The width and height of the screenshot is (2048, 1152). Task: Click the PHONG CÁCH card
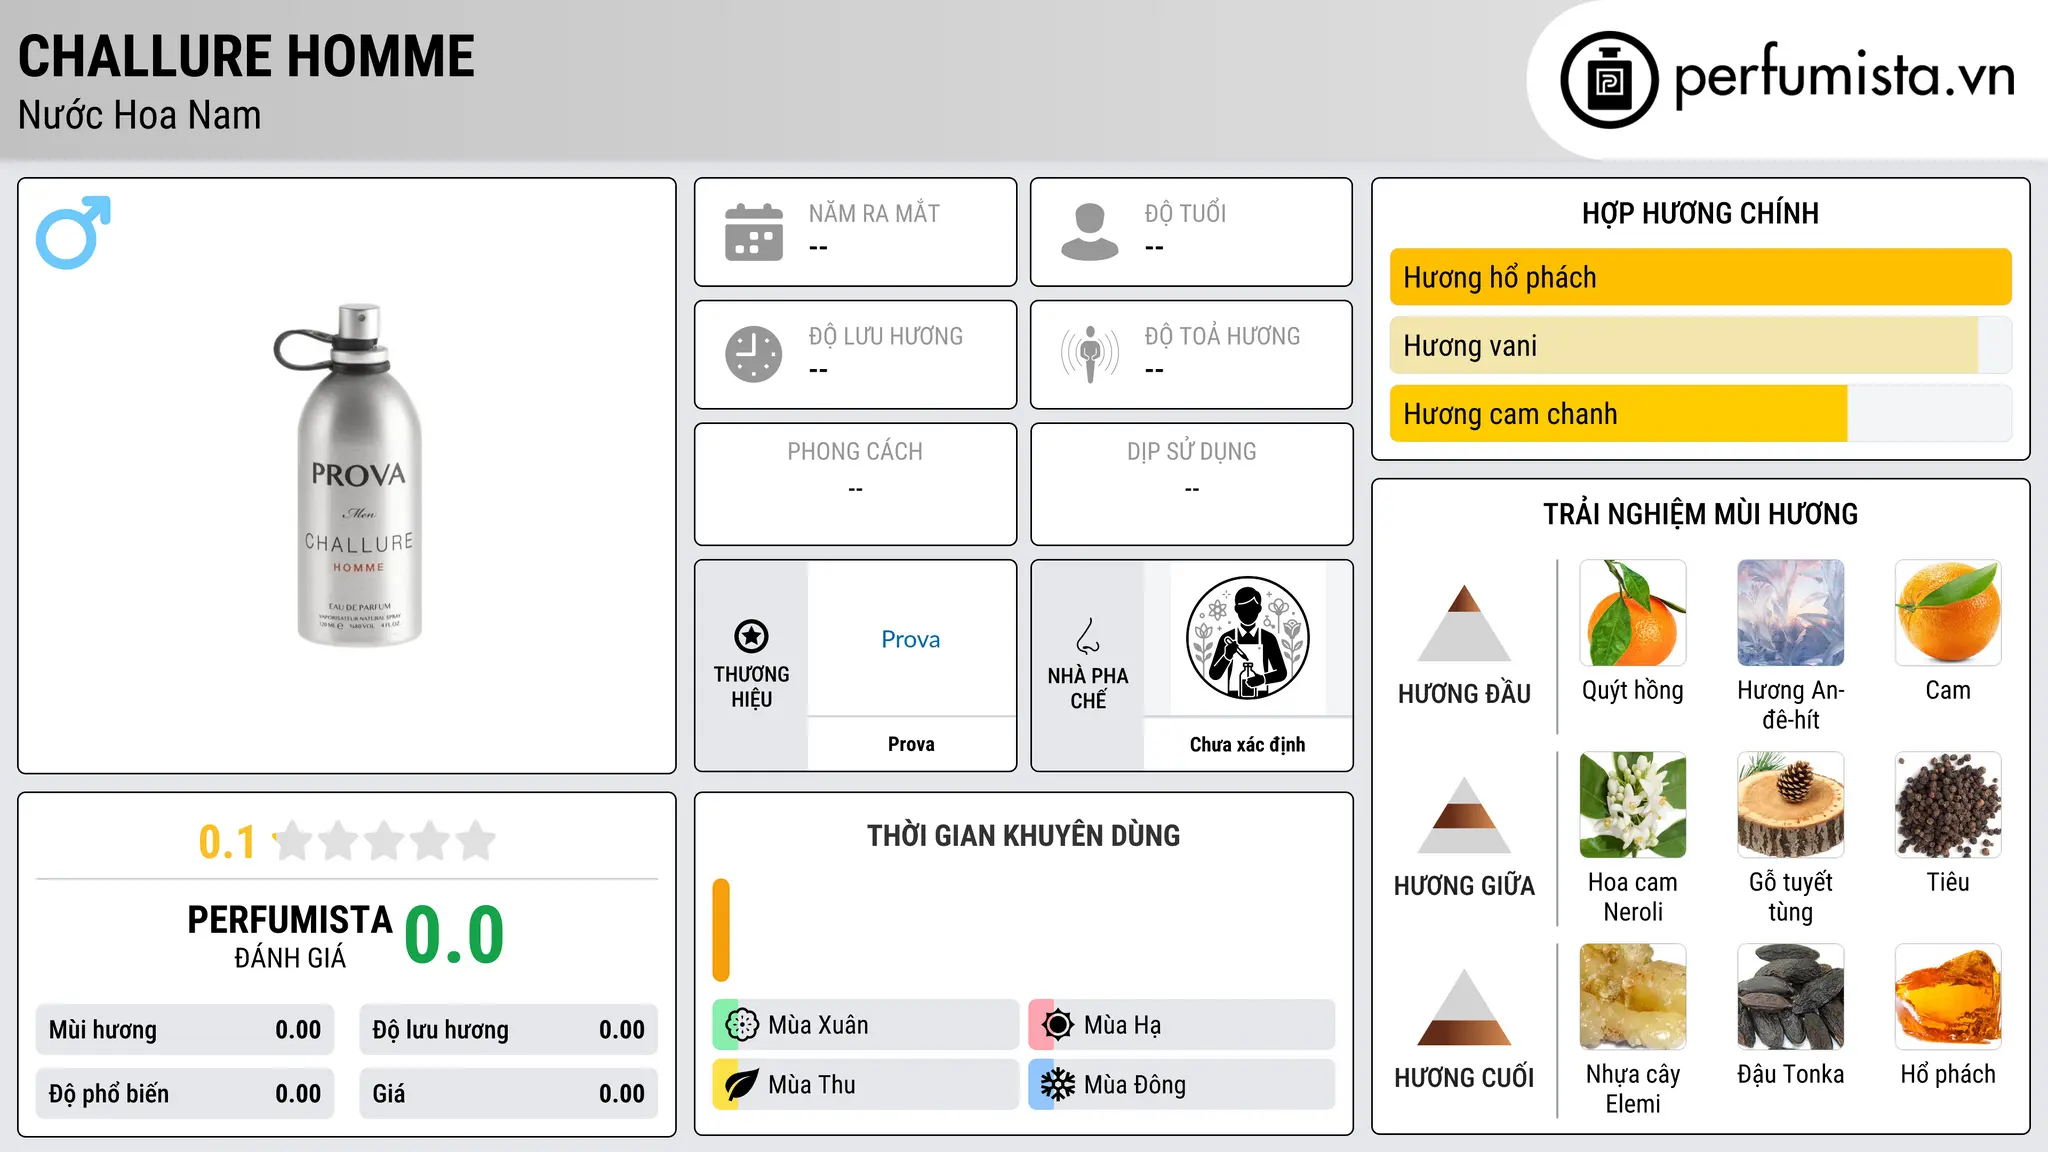pyautogui.click(x=855, y=484)
